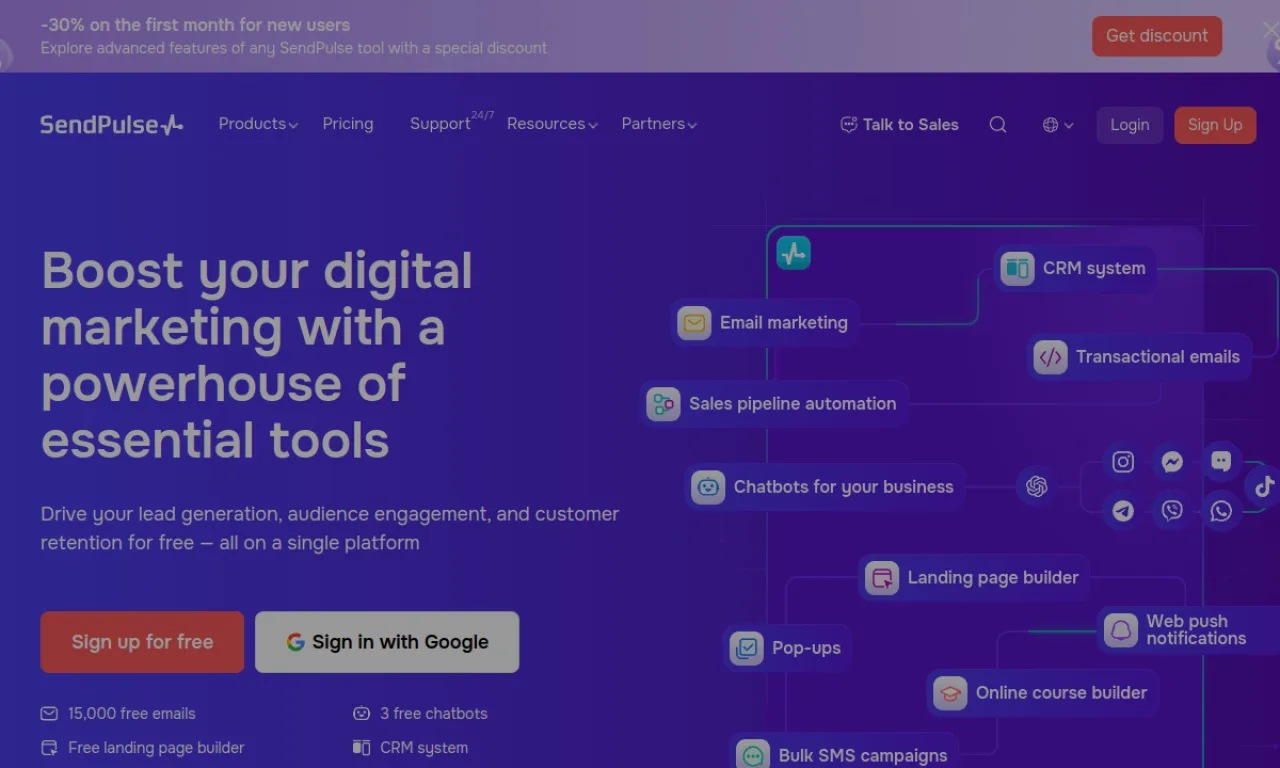1280x768 pixels.
Task: Click Talk to Sales
Action: point(899,125)
